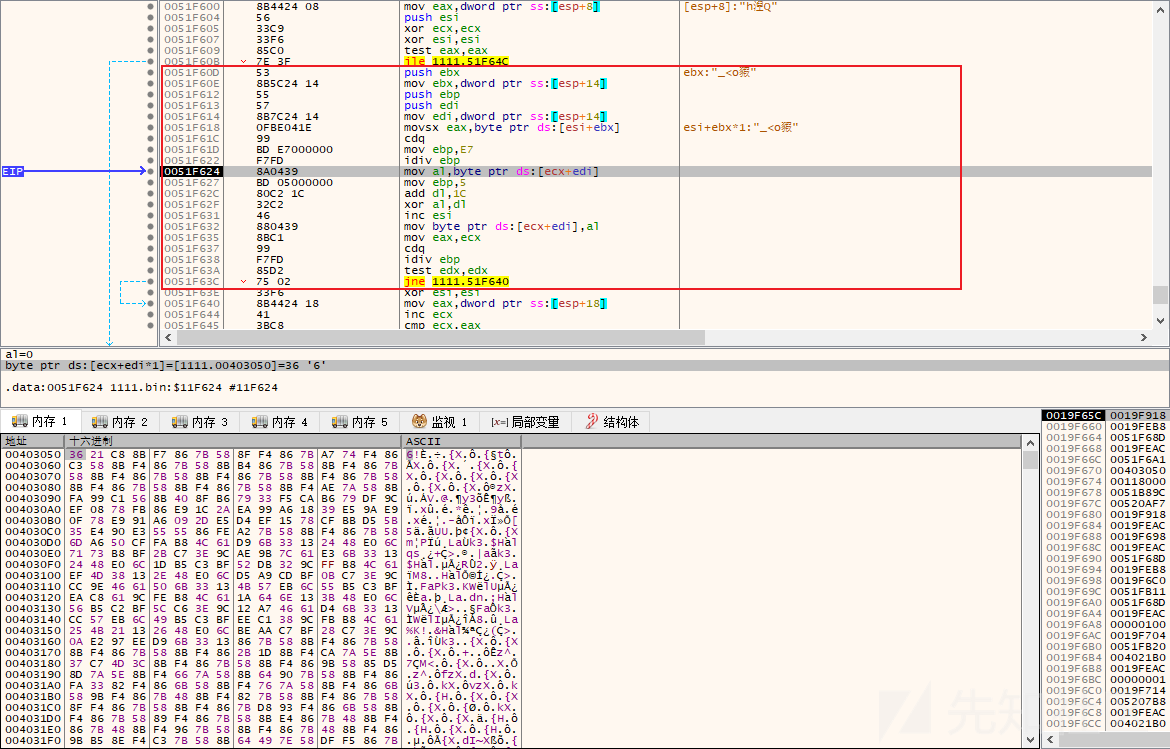Open the 内存 4 dump tab

pos(280,421)
